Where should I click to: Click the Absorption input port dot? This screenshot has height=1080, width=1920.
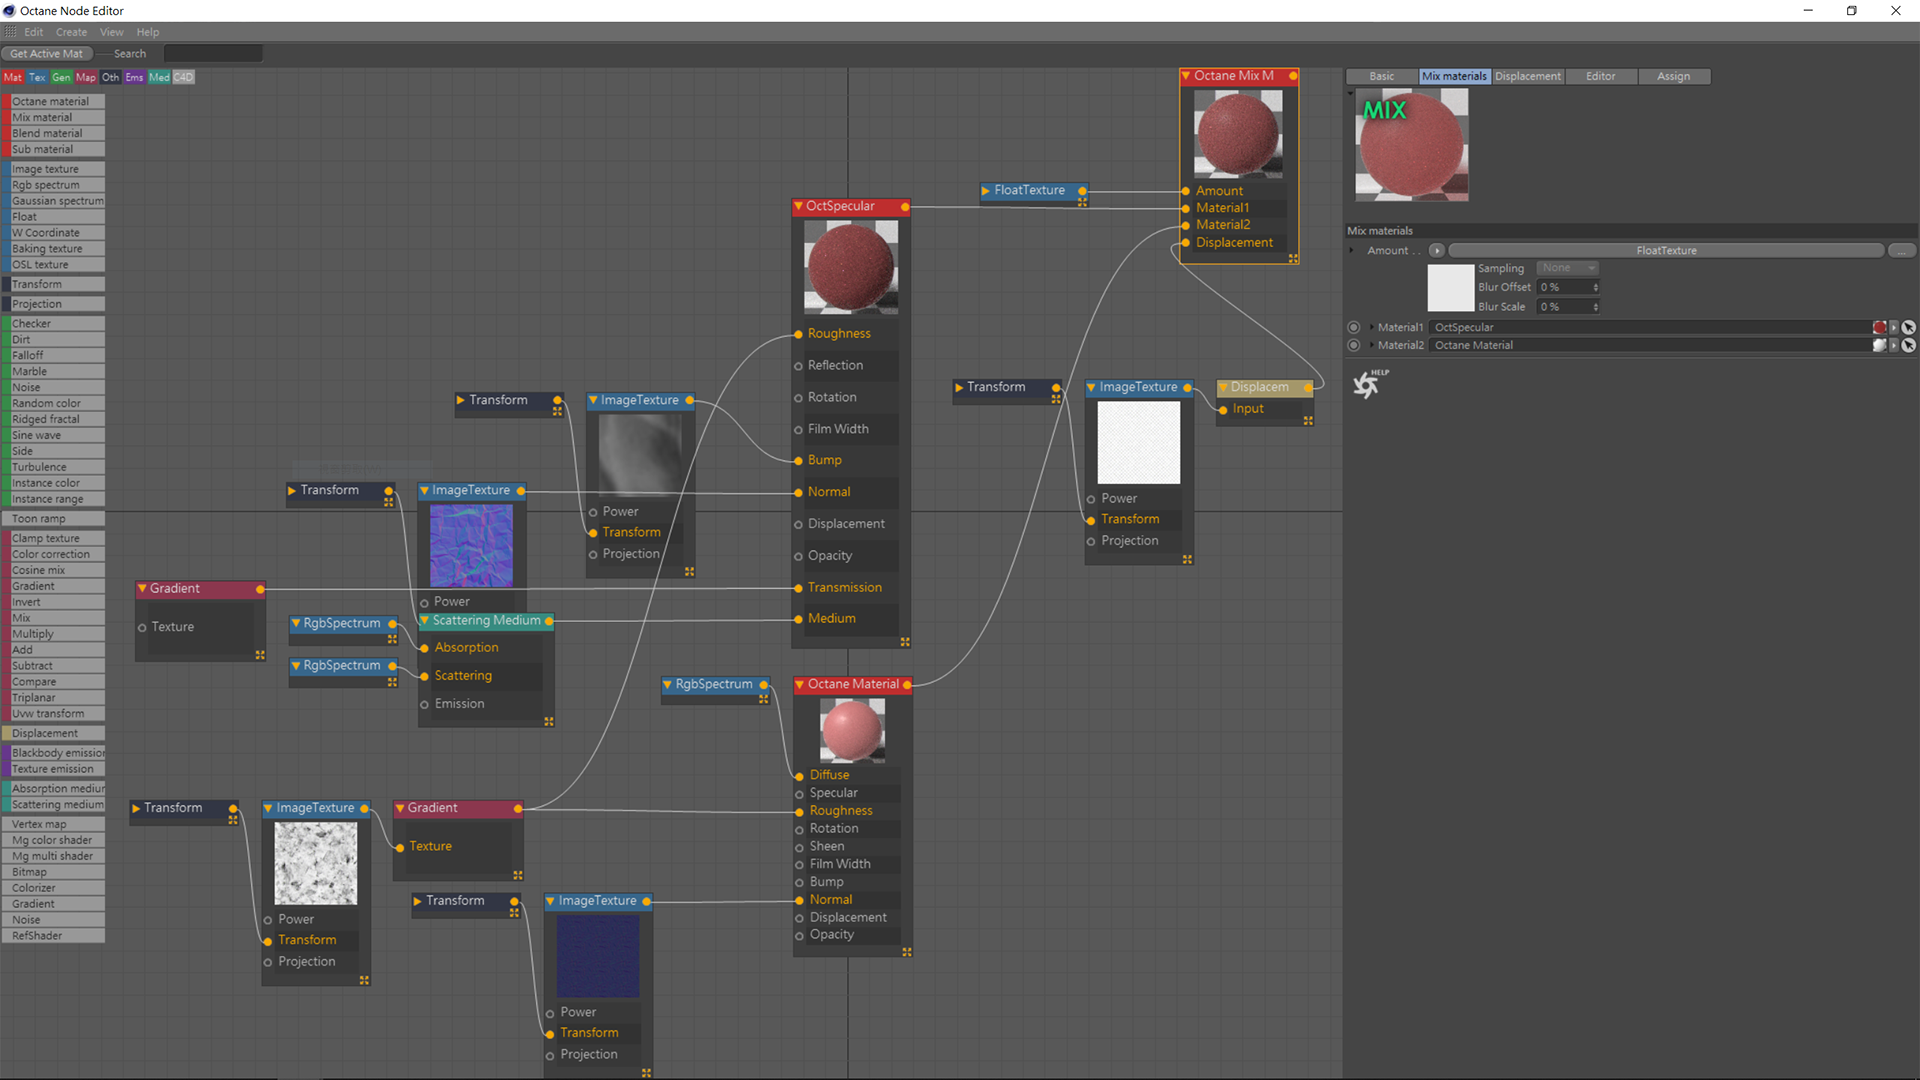pyautogui.click(x=424, y=648)
